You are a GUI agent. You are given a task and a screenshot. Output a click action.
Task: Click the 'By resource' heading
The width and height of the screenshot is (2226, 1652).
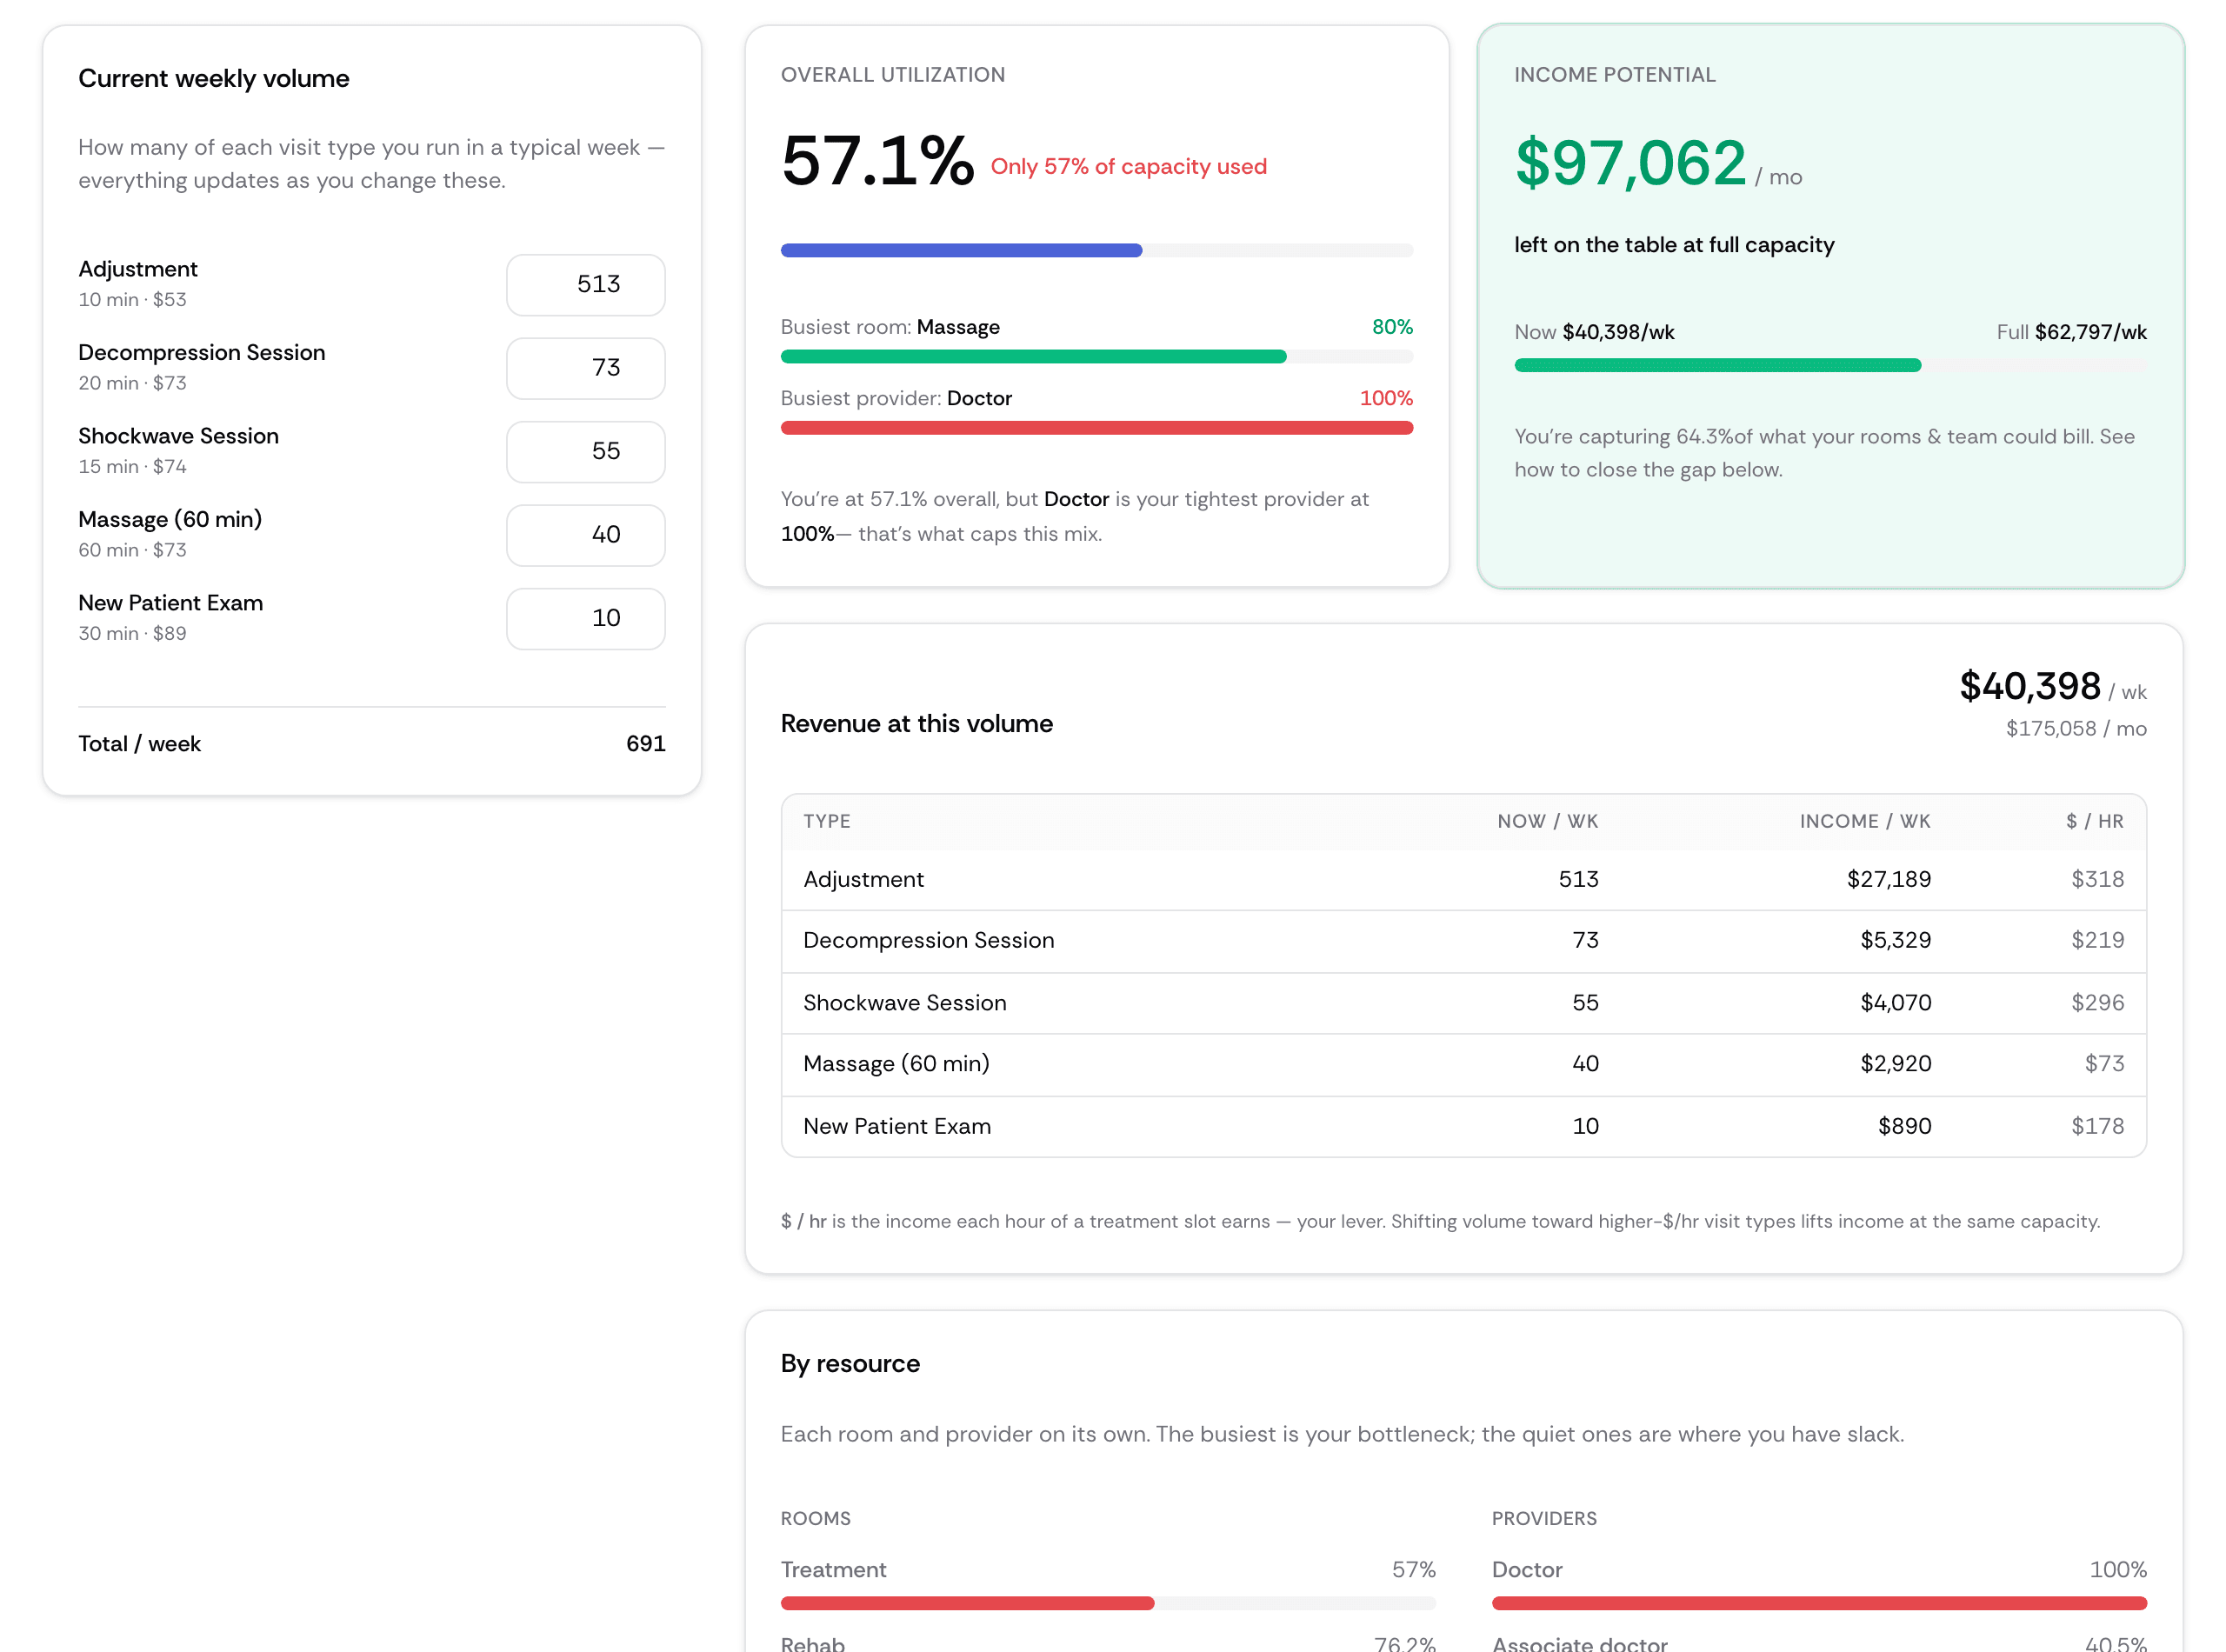850,1363
